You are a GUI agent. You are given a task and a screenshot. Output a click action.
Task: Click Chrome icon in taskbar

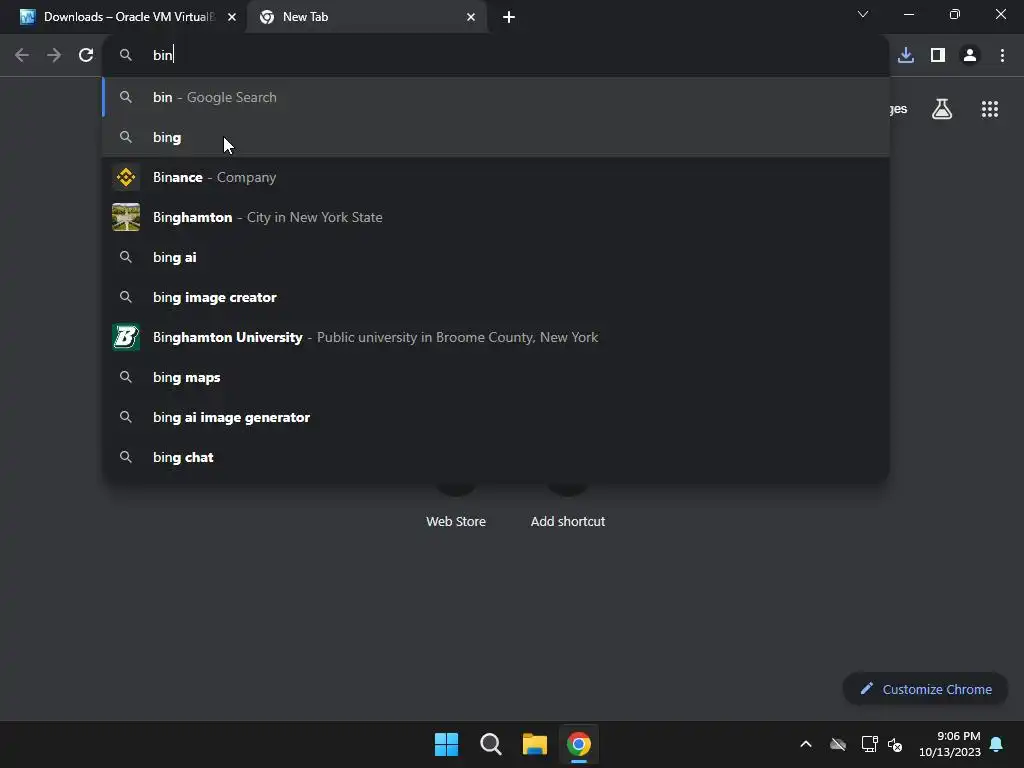(x=579, y=744)
